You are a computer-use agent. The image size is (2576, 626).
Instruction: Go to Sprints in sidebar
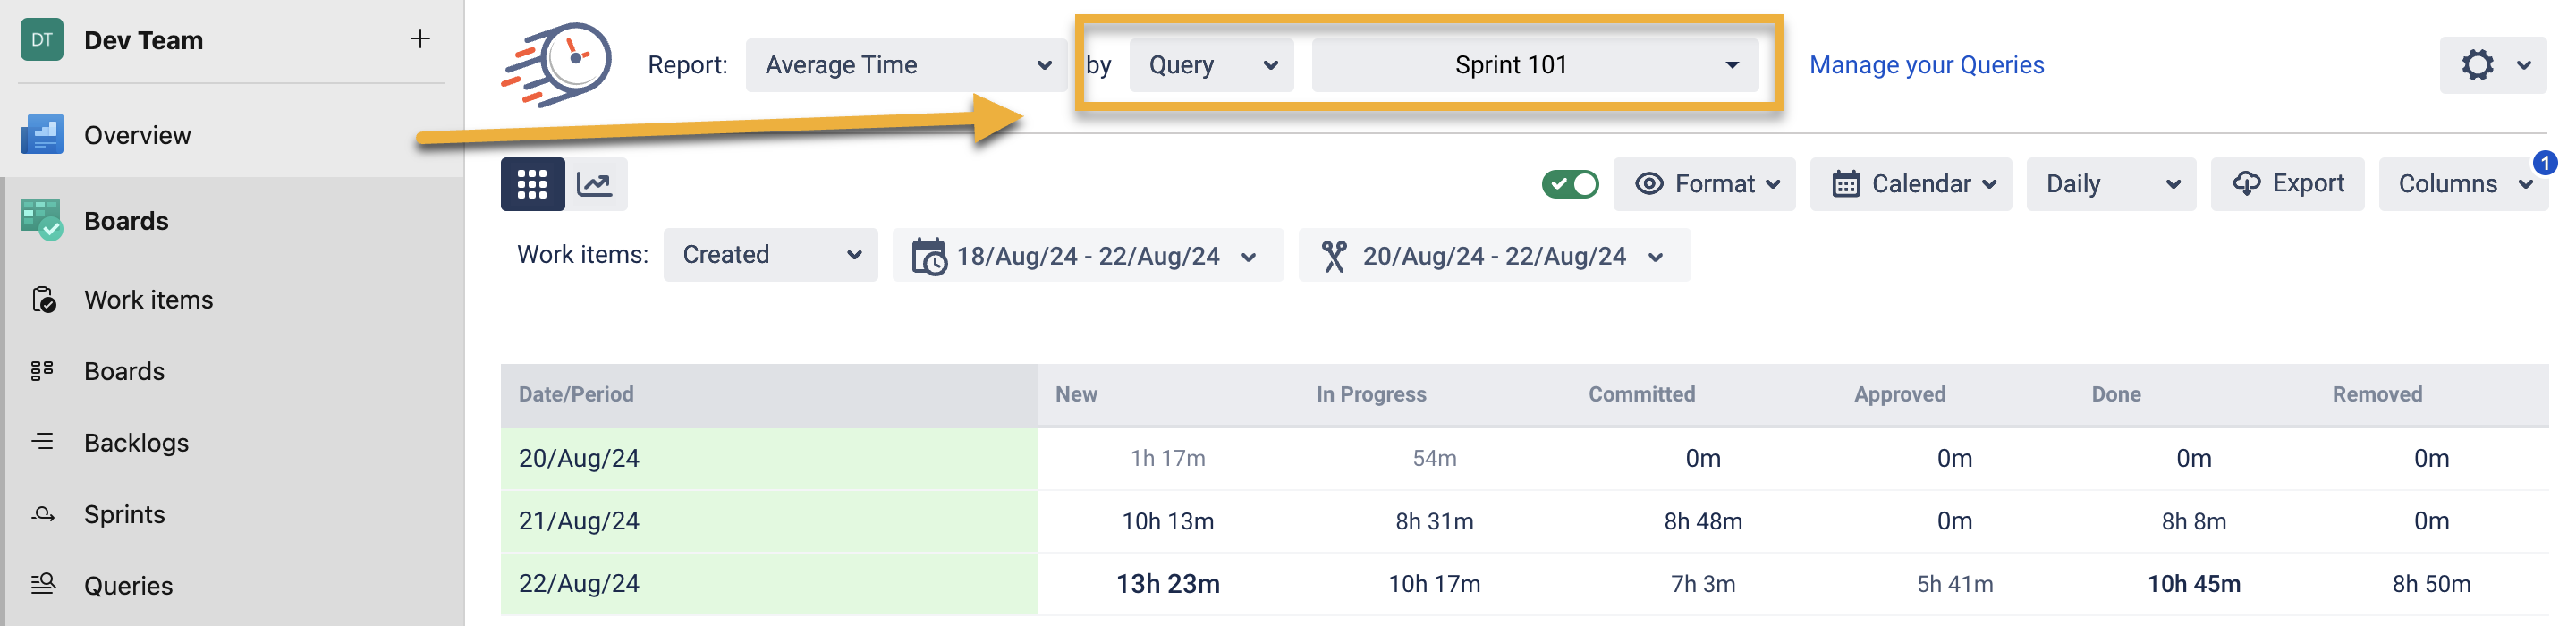click(124, 514)
